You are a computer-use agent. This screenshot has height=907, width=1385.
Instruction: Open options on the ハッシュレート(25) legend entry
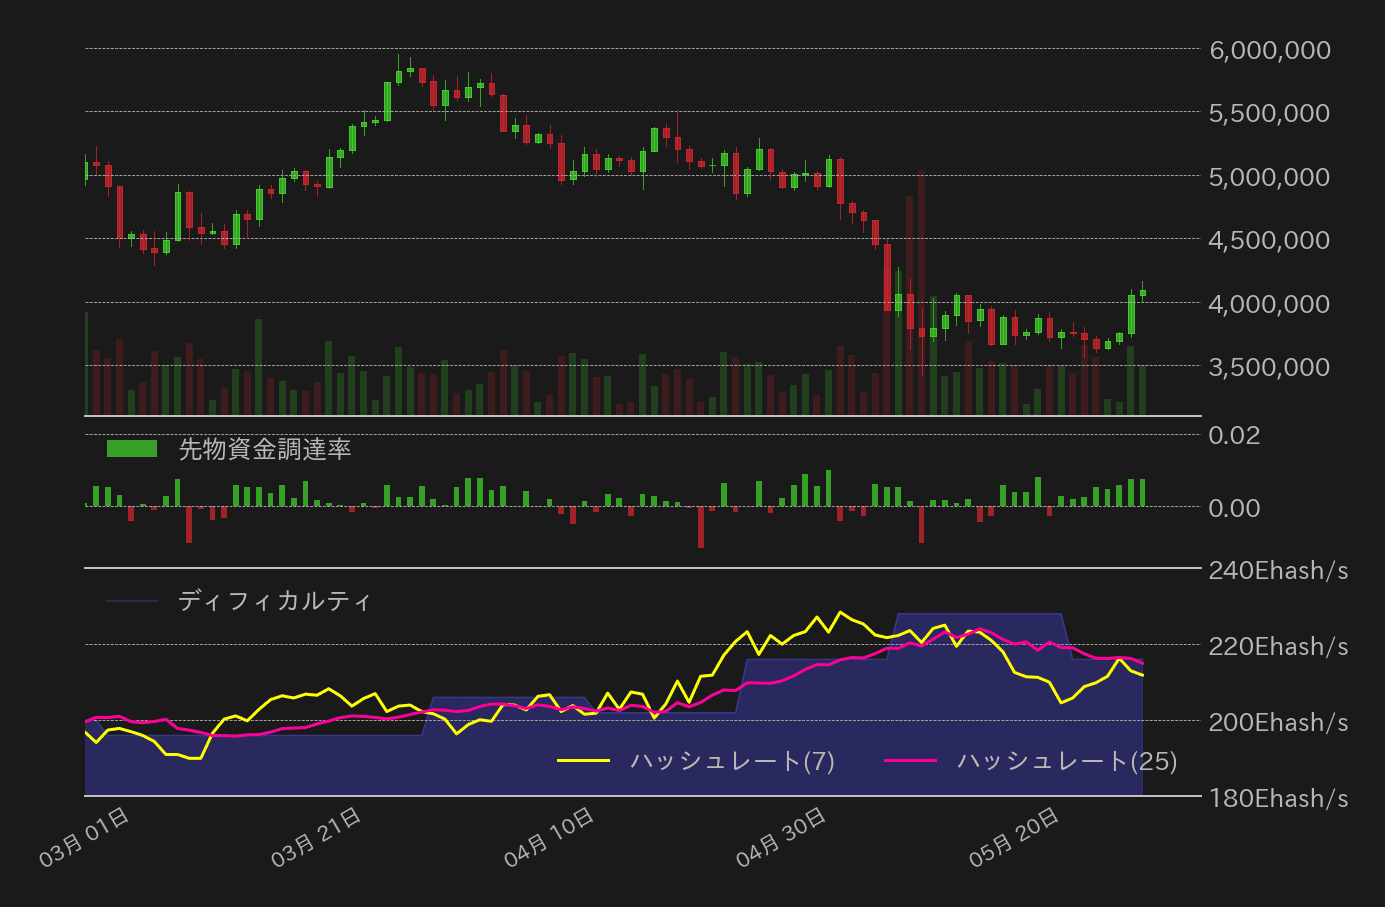pos(1065,760)
